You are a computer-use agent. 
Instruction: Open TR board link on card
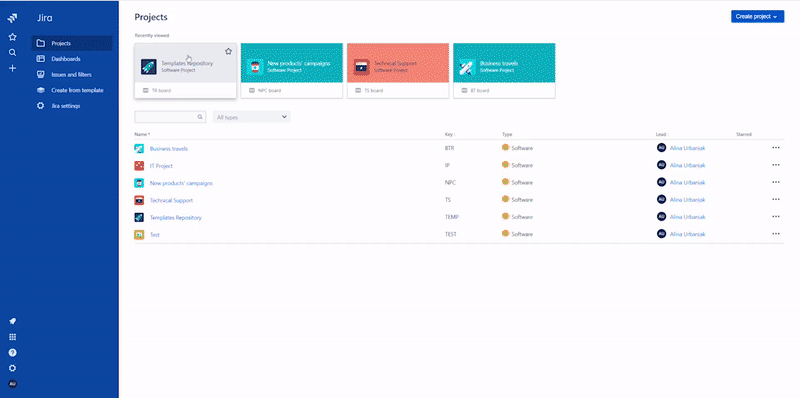click(157, 90)
